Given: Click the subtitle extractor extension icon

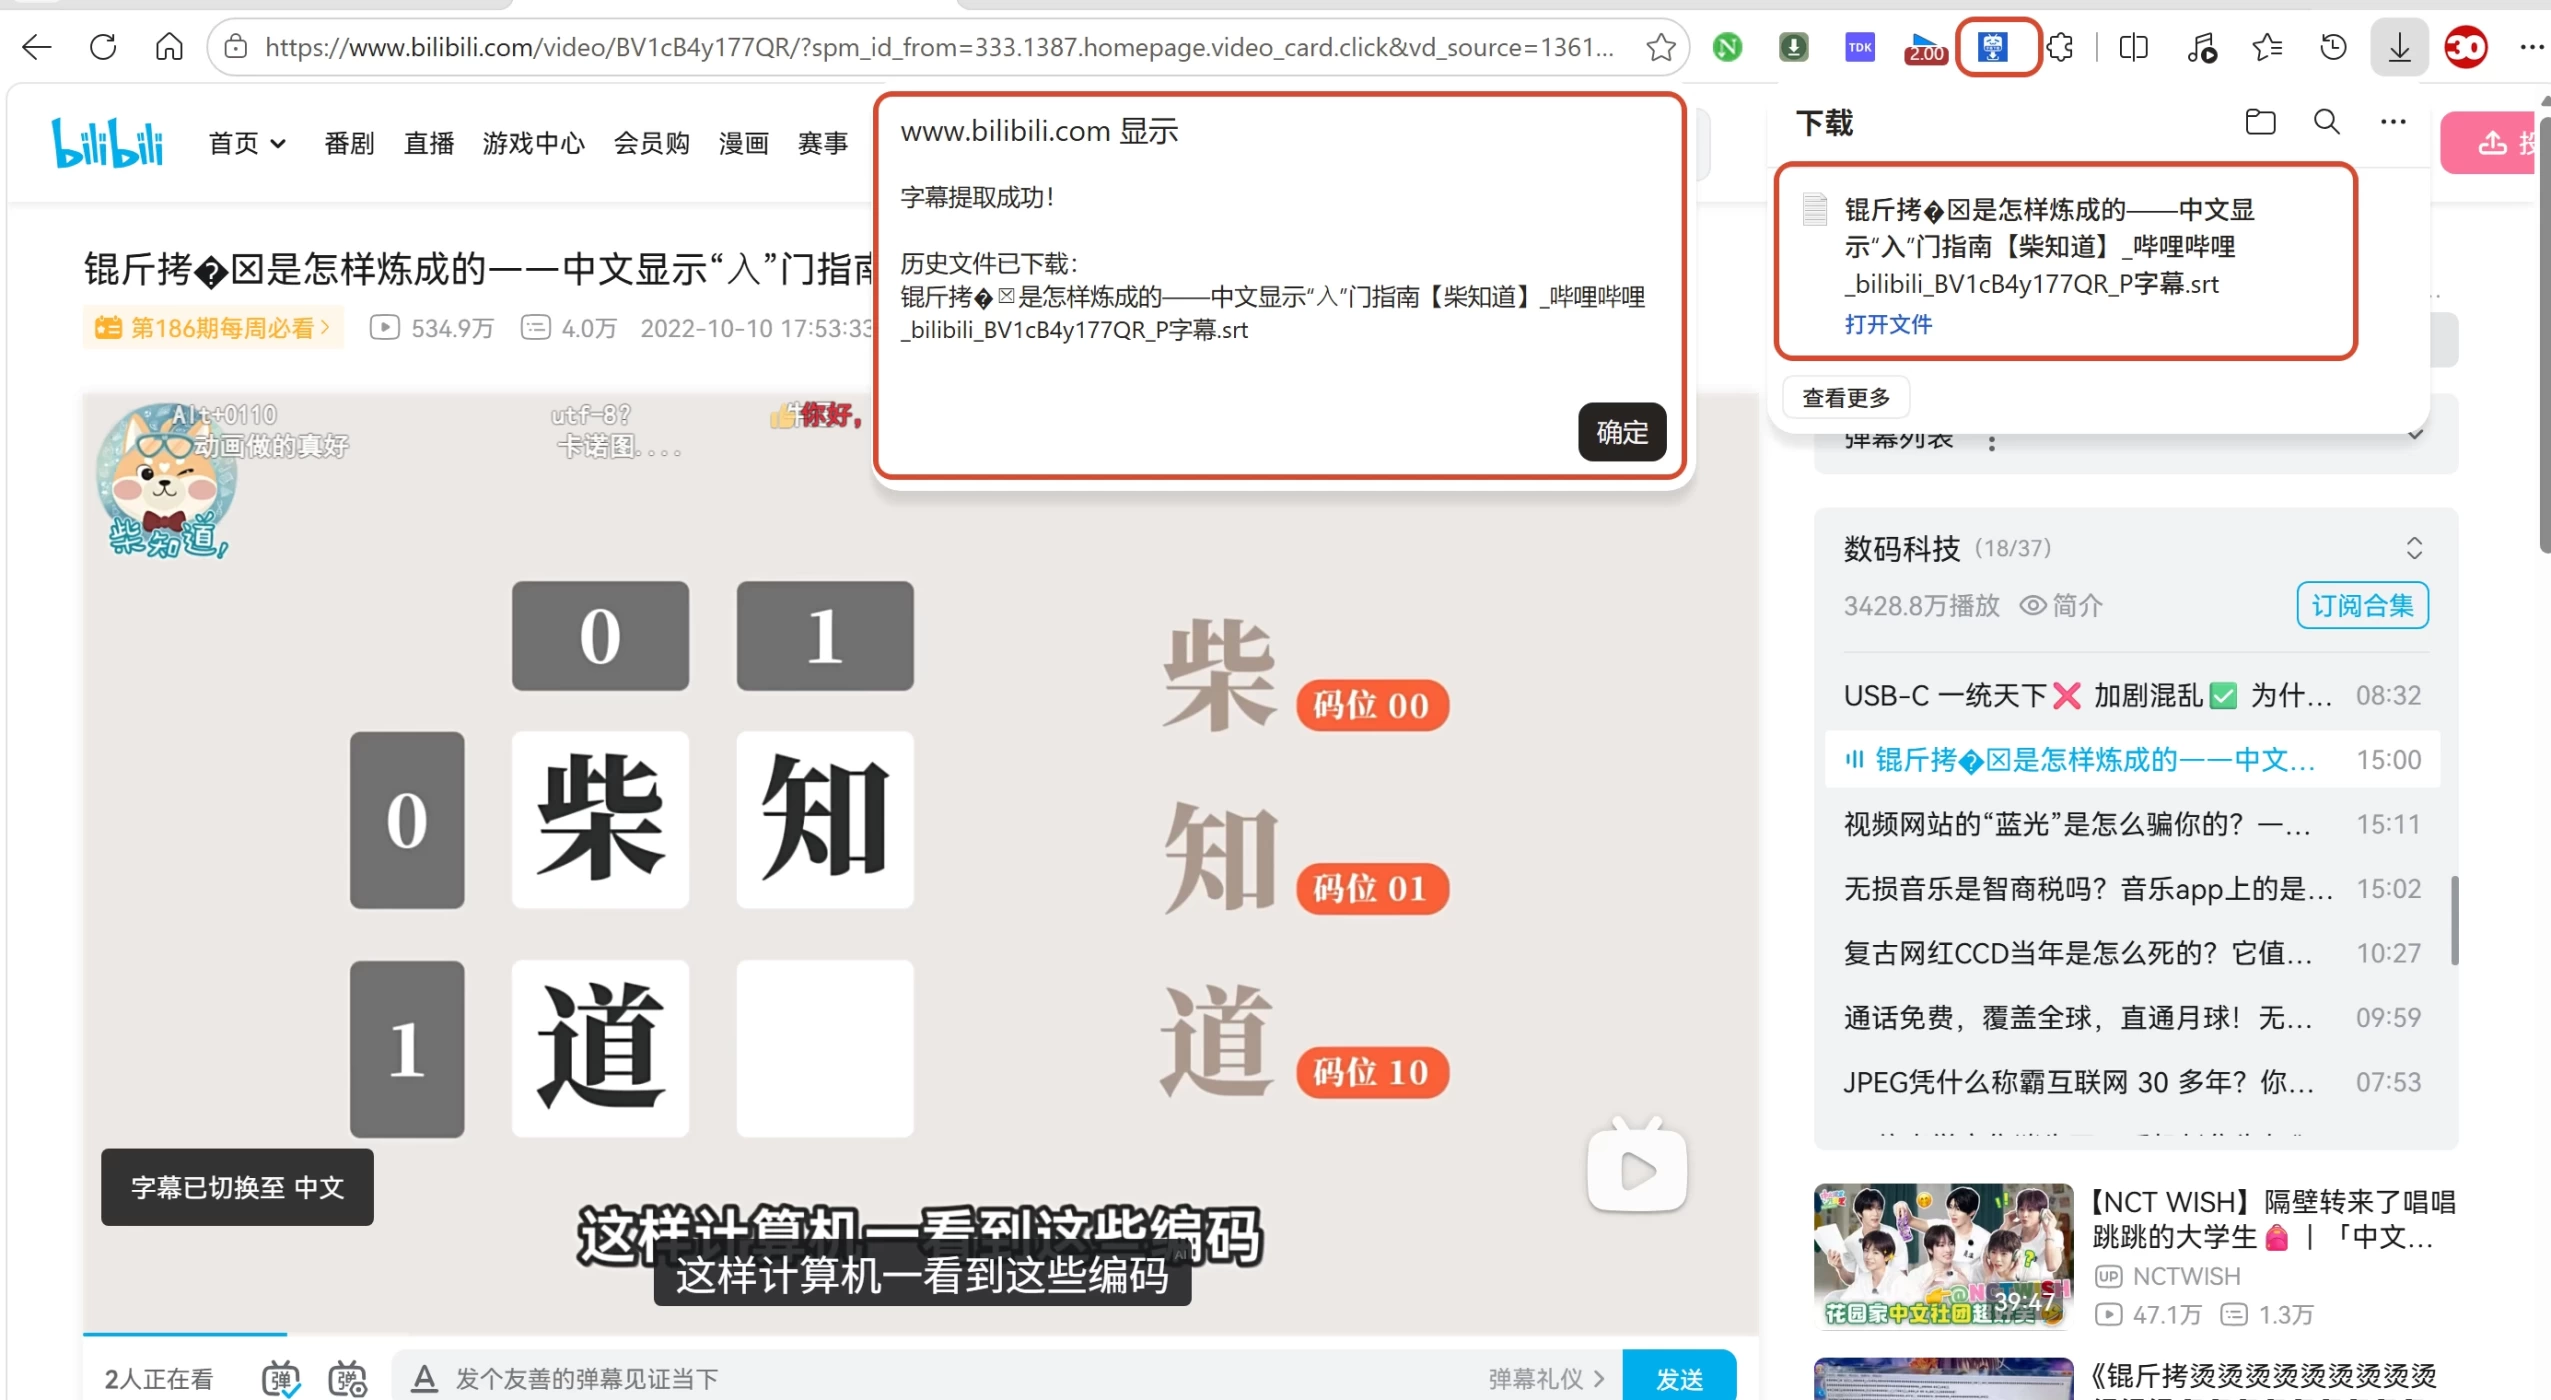Looking at the screenshot, I should (x=1993, y=47).
